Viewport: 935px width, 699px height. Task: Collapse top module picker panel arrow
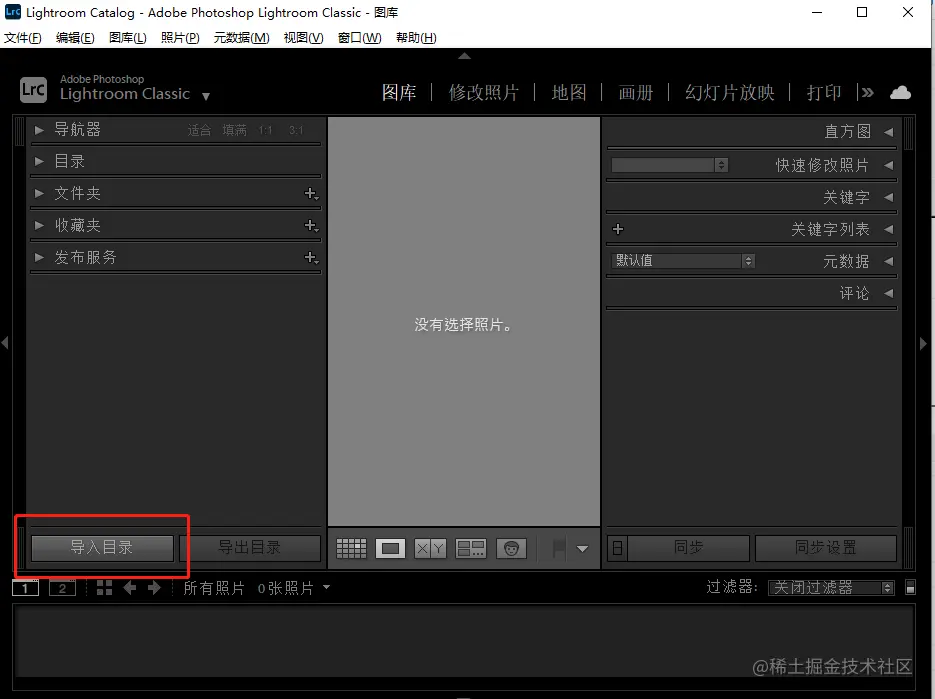[465, 56]
